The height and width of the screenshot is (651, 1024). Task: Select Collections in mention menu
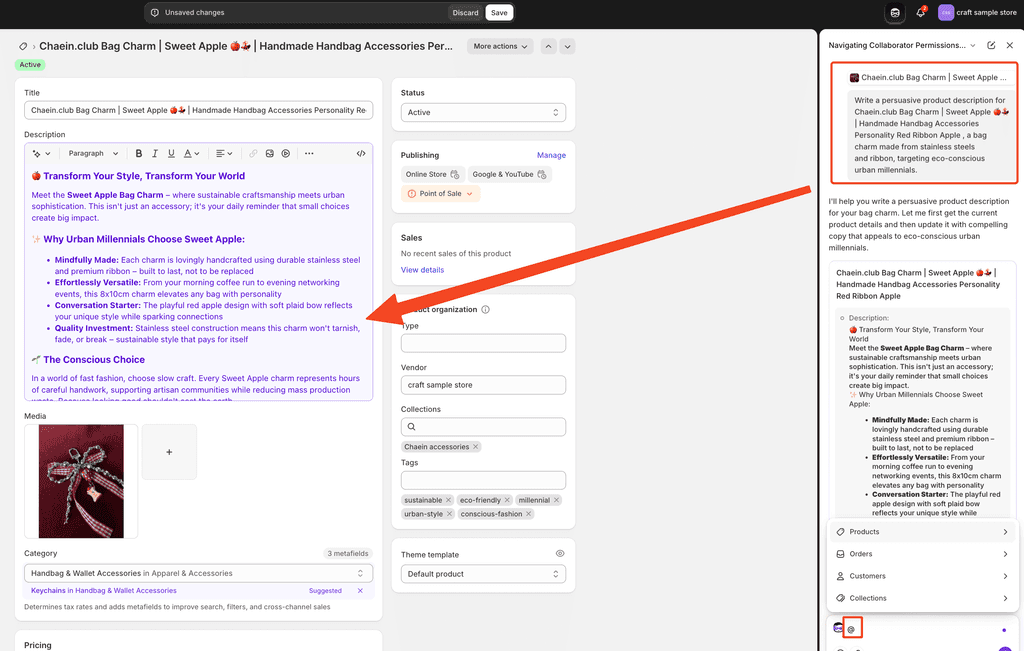tap(922, 599)
